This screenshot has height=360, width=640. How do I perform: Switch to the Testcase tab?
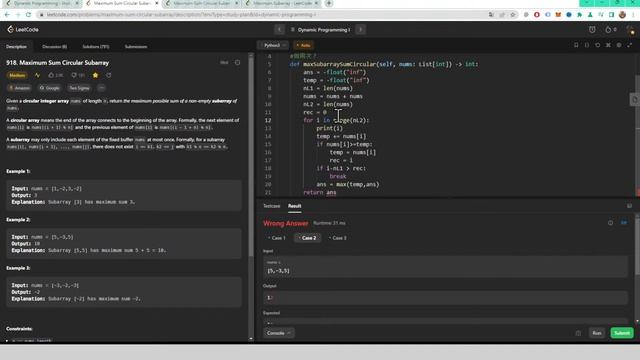(x=271, y=206)
